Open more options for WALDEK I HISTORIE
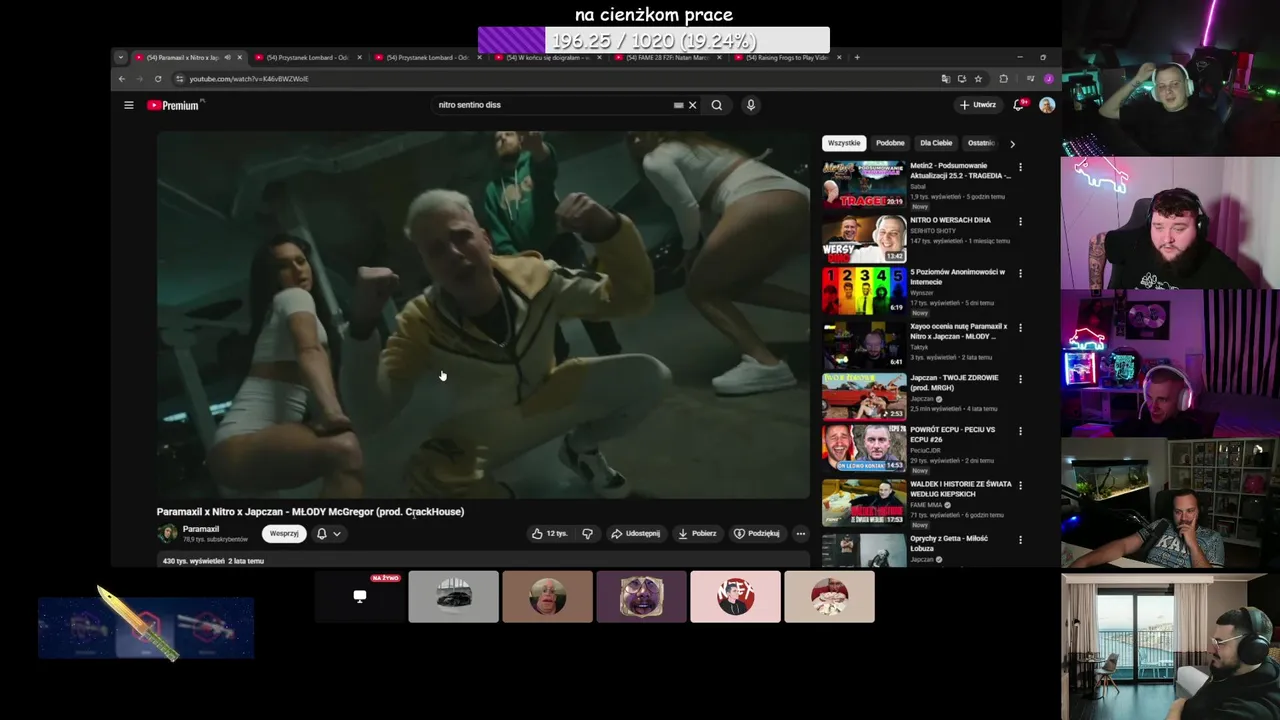The width and height of the screenshot is (1280, 720). click(1020, 485)
